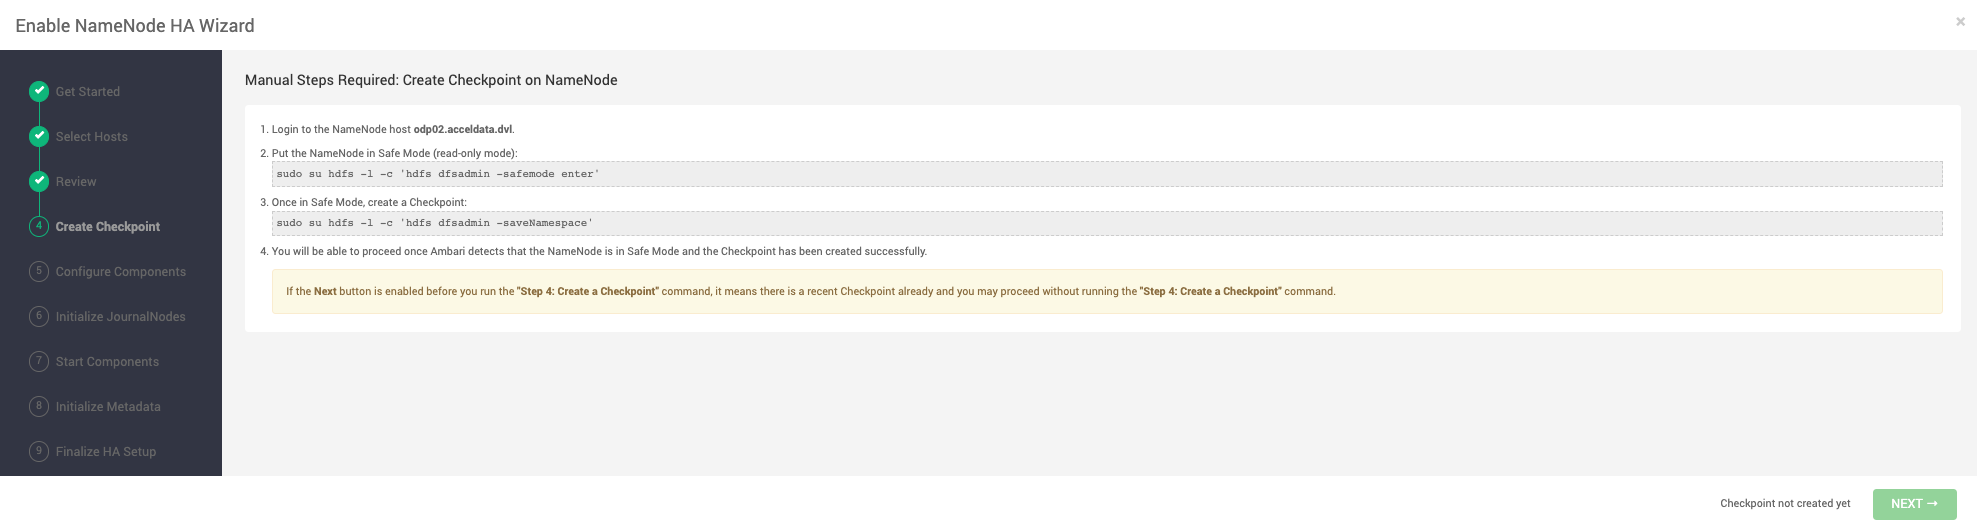Screen dimensions: 1977x531
Task: Select Initialize JournalNodes step label
Action: point(121,317)
